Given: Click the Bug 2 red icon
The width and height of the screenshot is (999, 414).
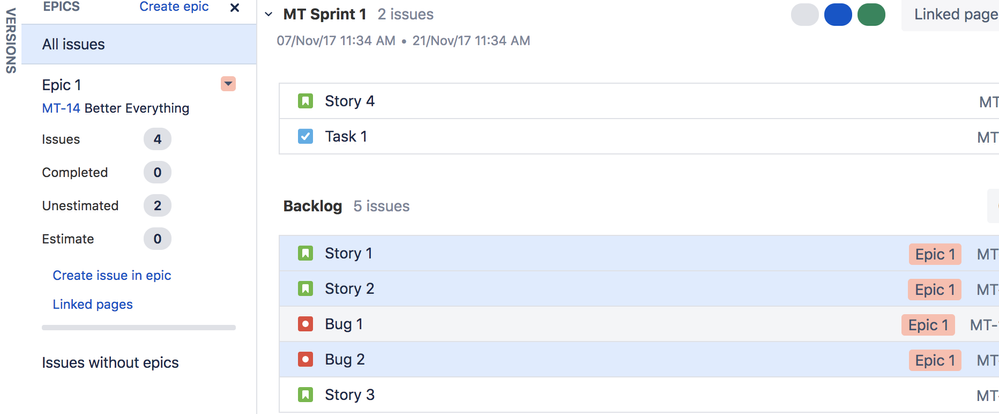Looking at the screenshot, I should [x=306, y=360].
